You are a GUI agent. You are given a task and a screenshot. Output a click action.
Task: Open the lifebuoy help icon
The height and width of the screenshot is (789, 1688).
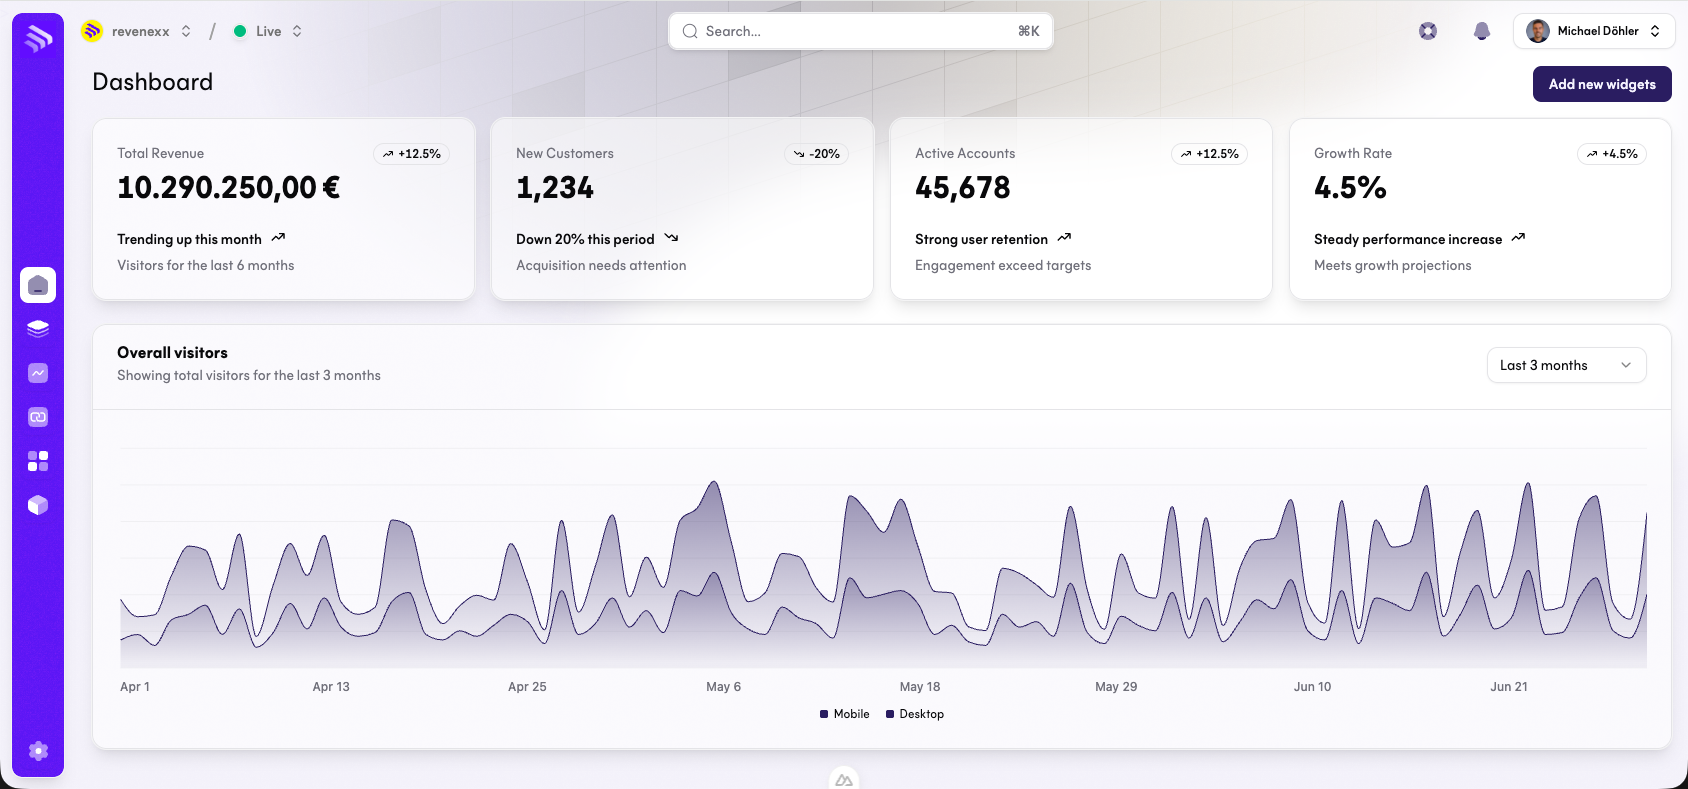(x=1428, y=31)
